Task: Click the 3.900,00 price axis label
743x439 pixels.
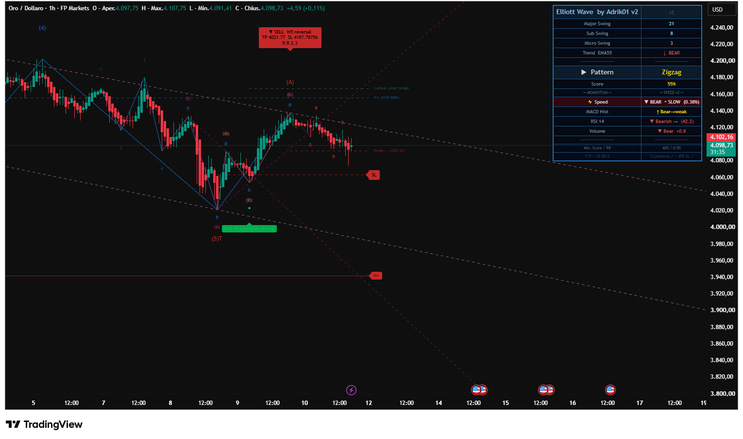Action: [x=722, y=310]
